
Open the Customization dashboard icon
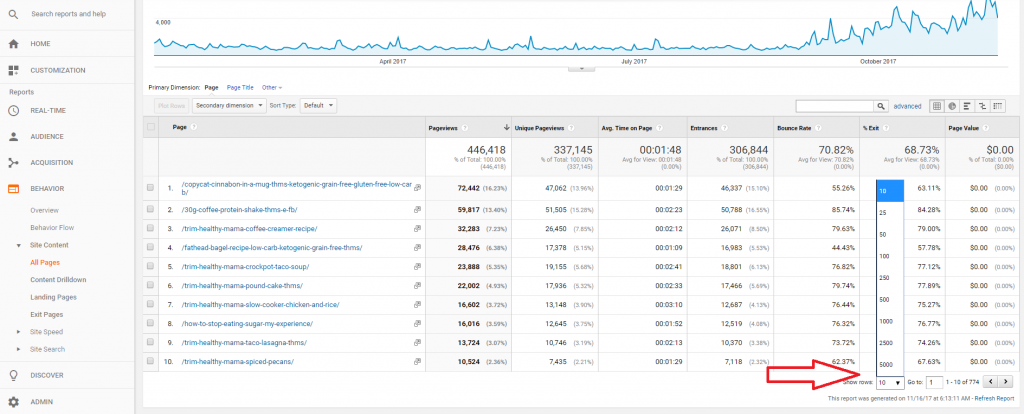coord(13,70)
